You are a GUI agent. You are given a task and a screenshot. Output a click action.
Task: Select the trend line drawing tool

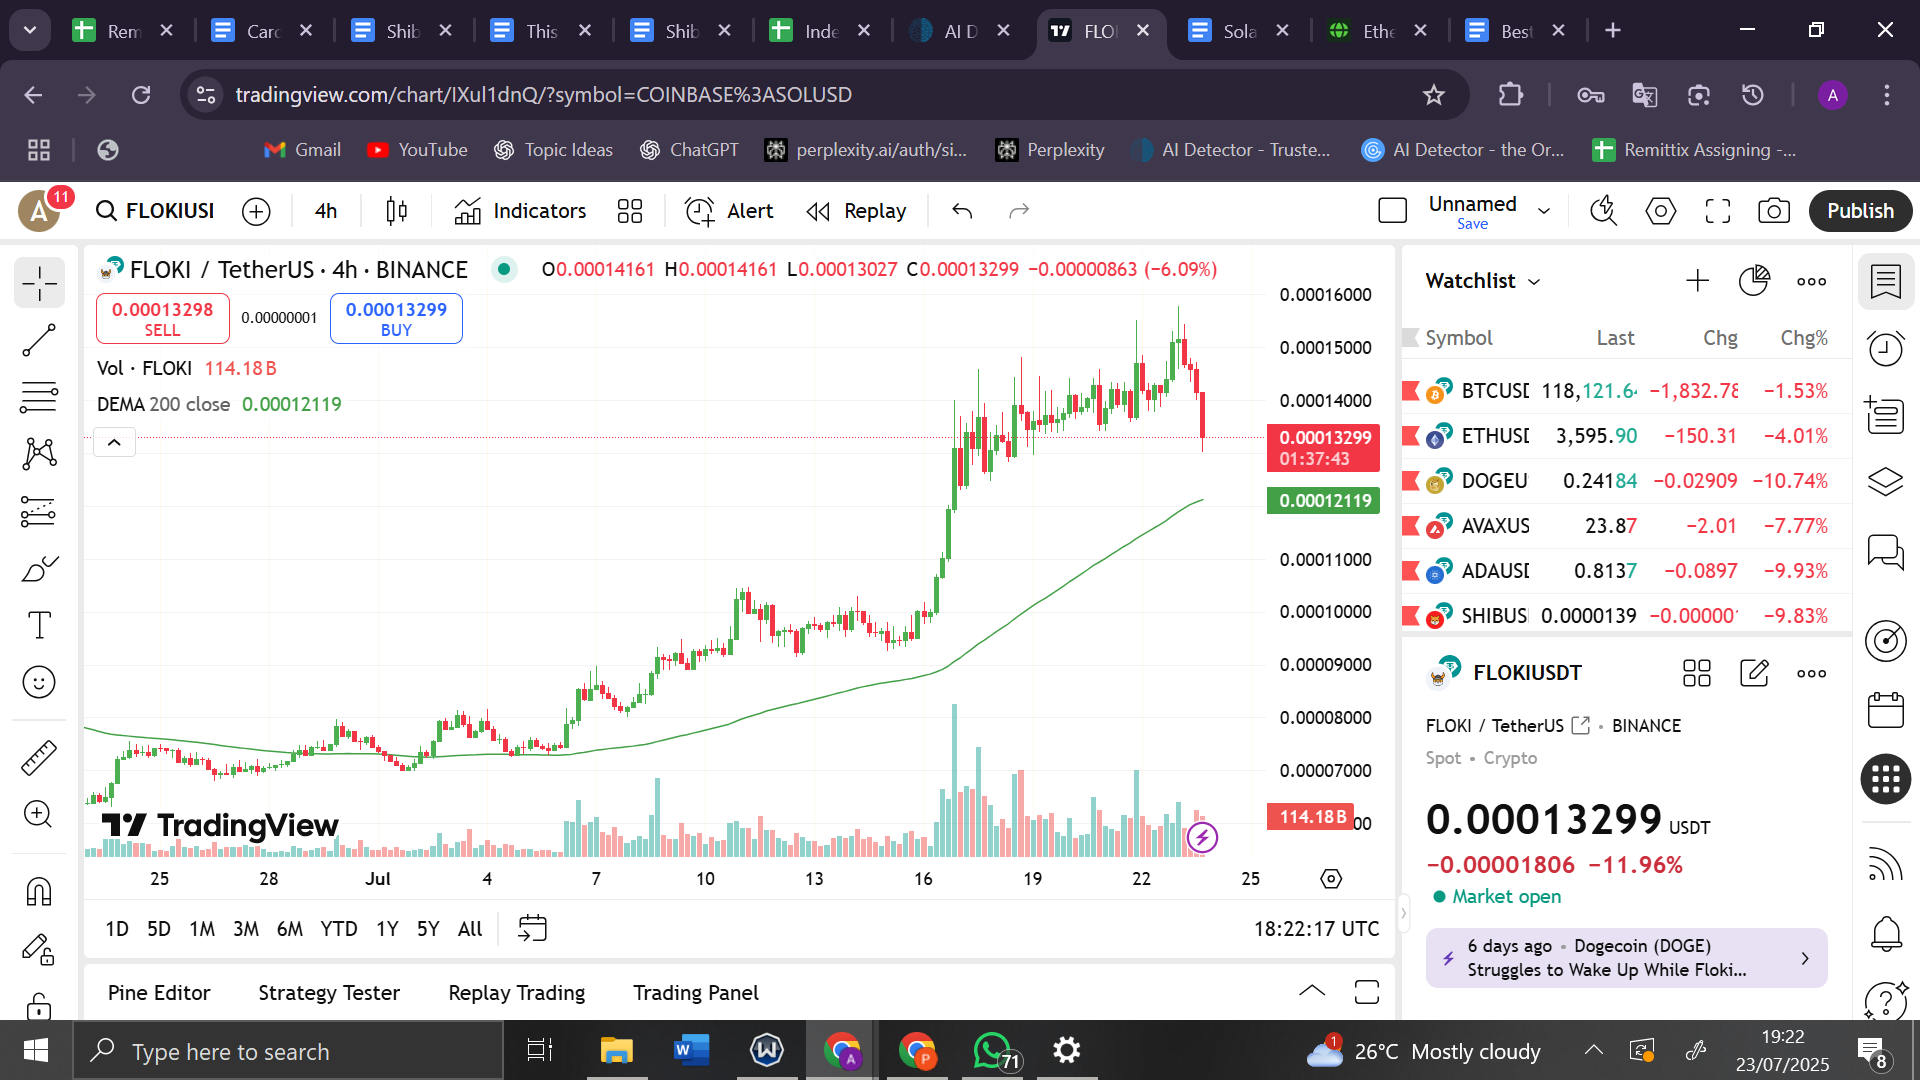(x=39, y=341)
